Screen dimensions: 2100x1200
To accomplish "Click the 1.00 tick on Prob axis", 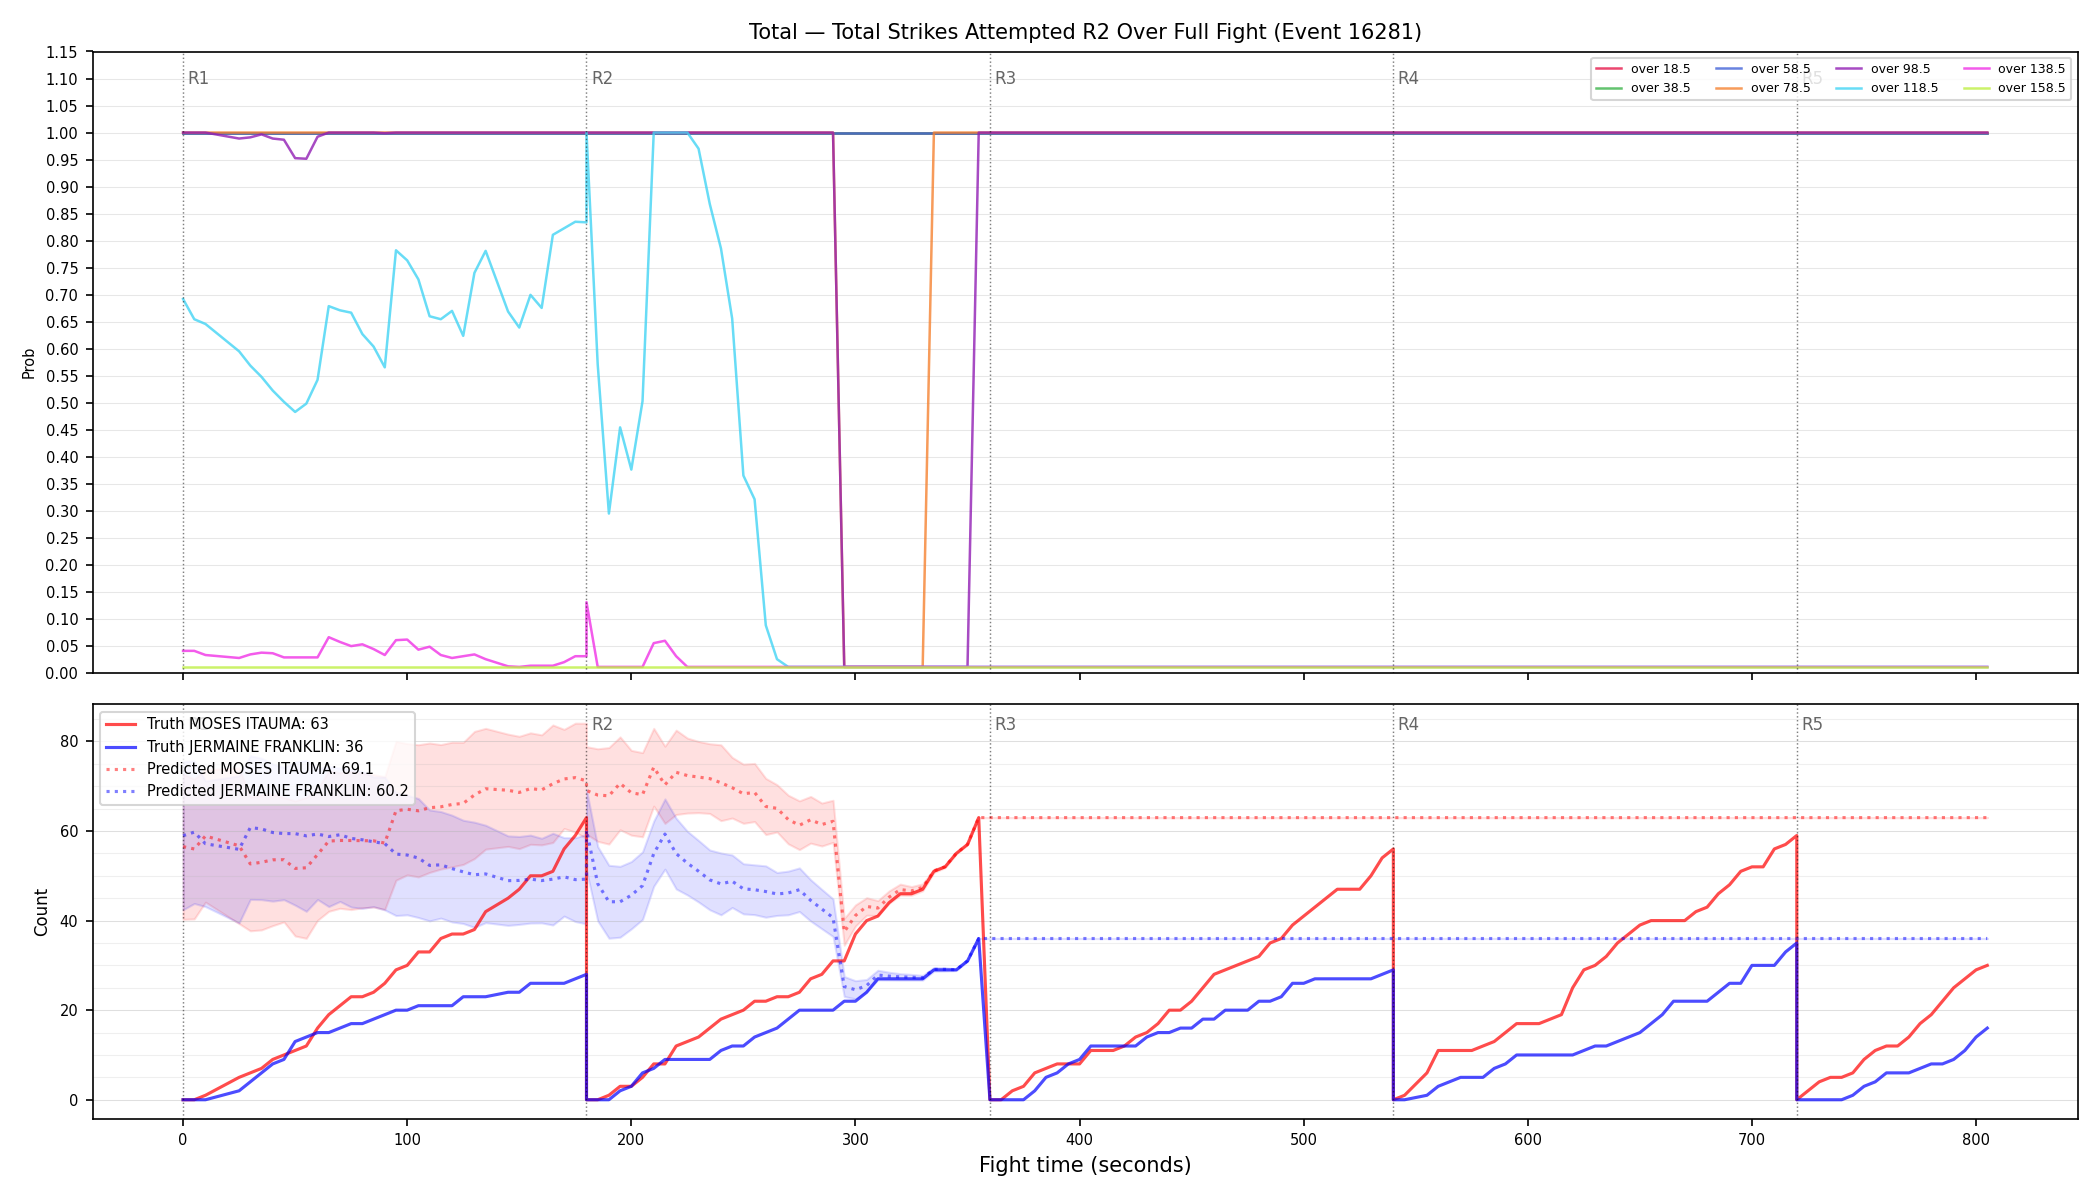I will (x=63, y=133).
